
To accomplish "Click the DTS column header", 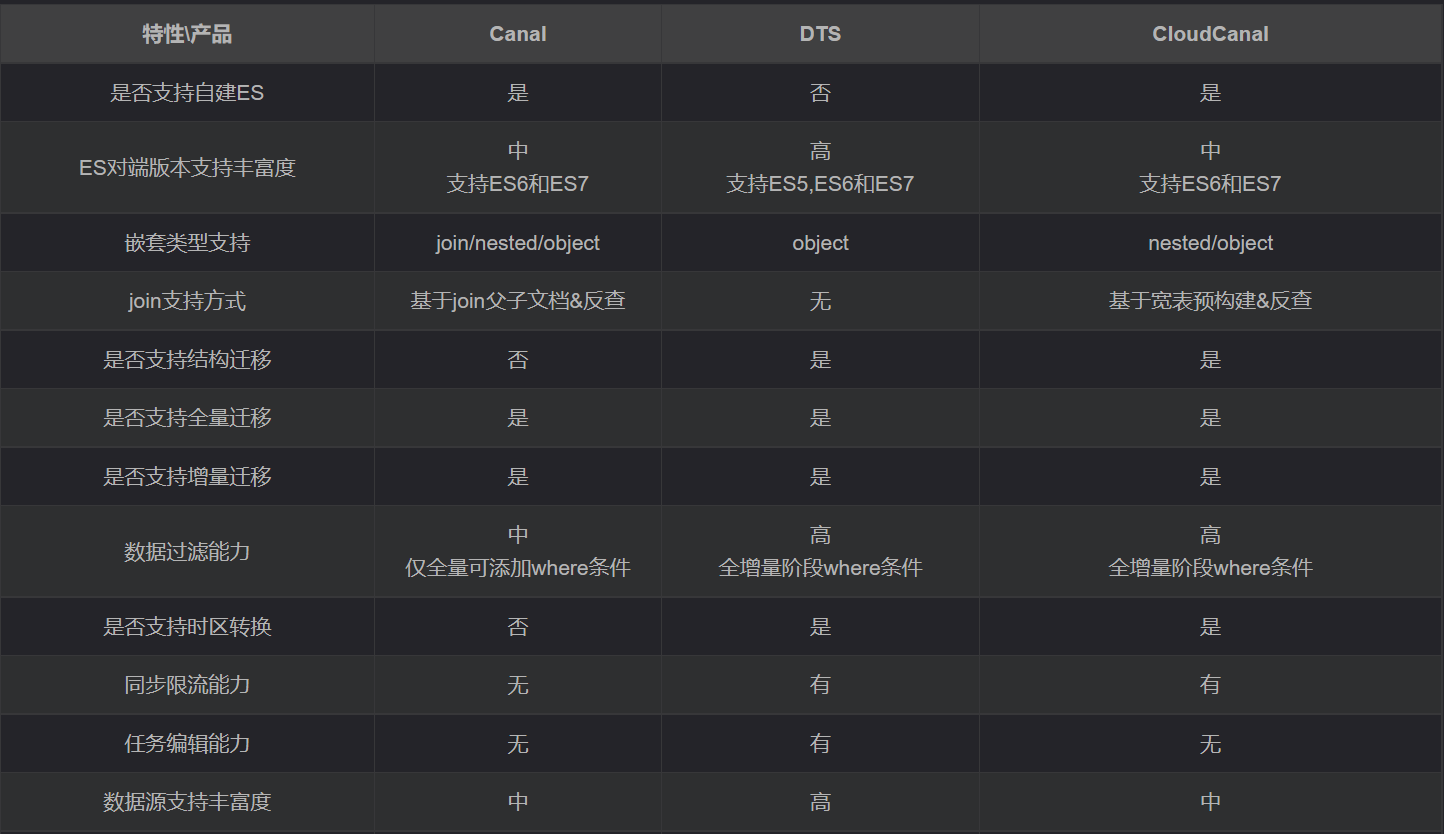I will (x=820, y=34).
